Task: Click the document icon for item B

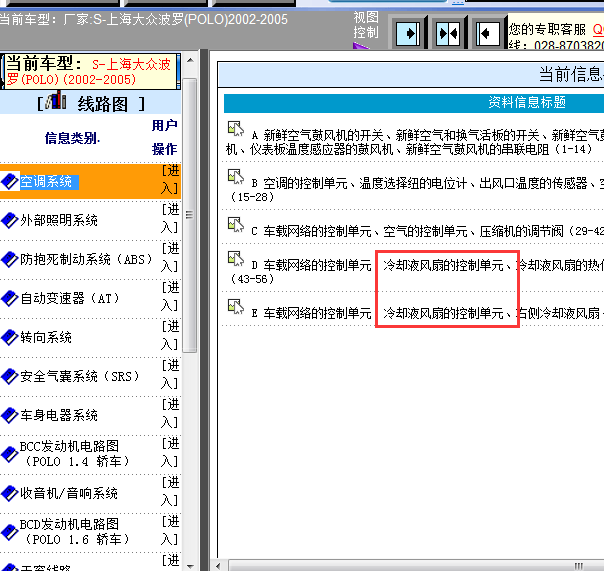Action: click(x=235, y=176)
